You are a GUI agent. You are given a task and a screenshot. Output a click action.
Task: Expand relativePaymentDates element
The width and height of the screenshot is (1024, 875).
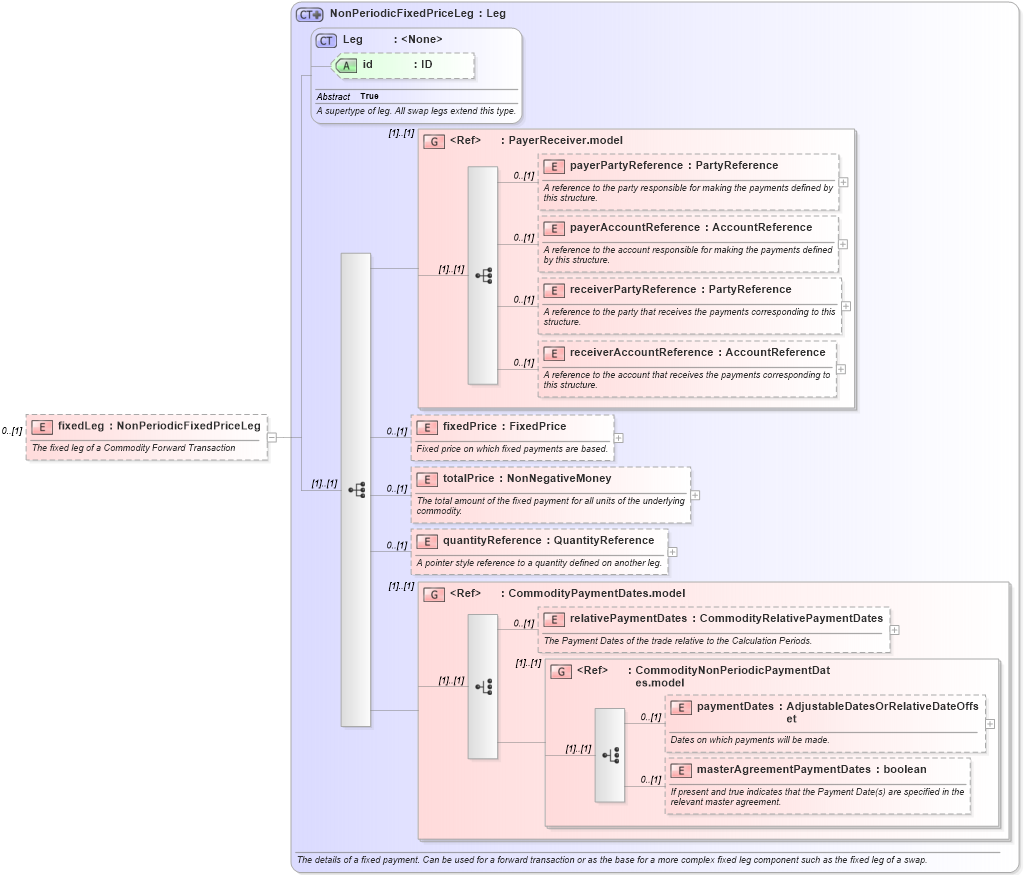(x=894, y=630)
